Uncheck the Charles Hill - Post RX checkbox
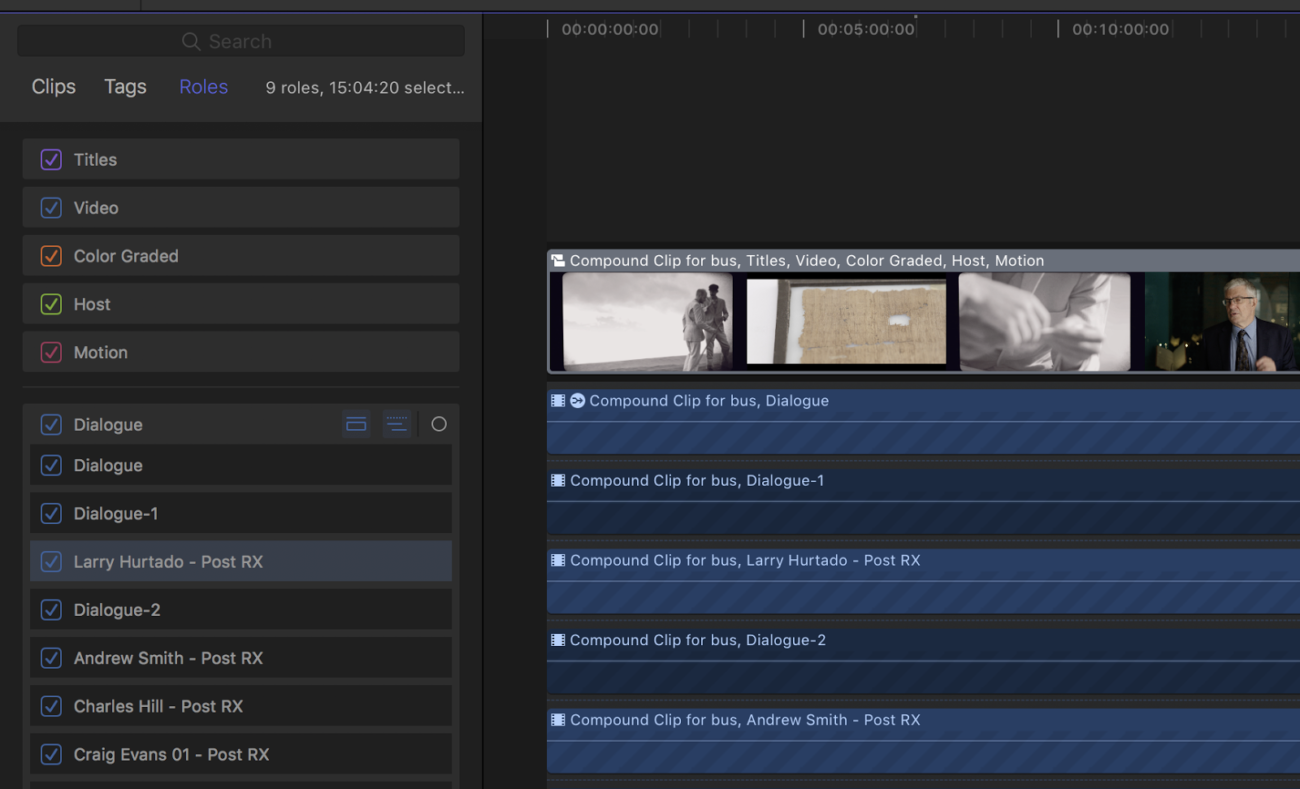This screenshot has height=789, width=1300. [x=51, y=706]
